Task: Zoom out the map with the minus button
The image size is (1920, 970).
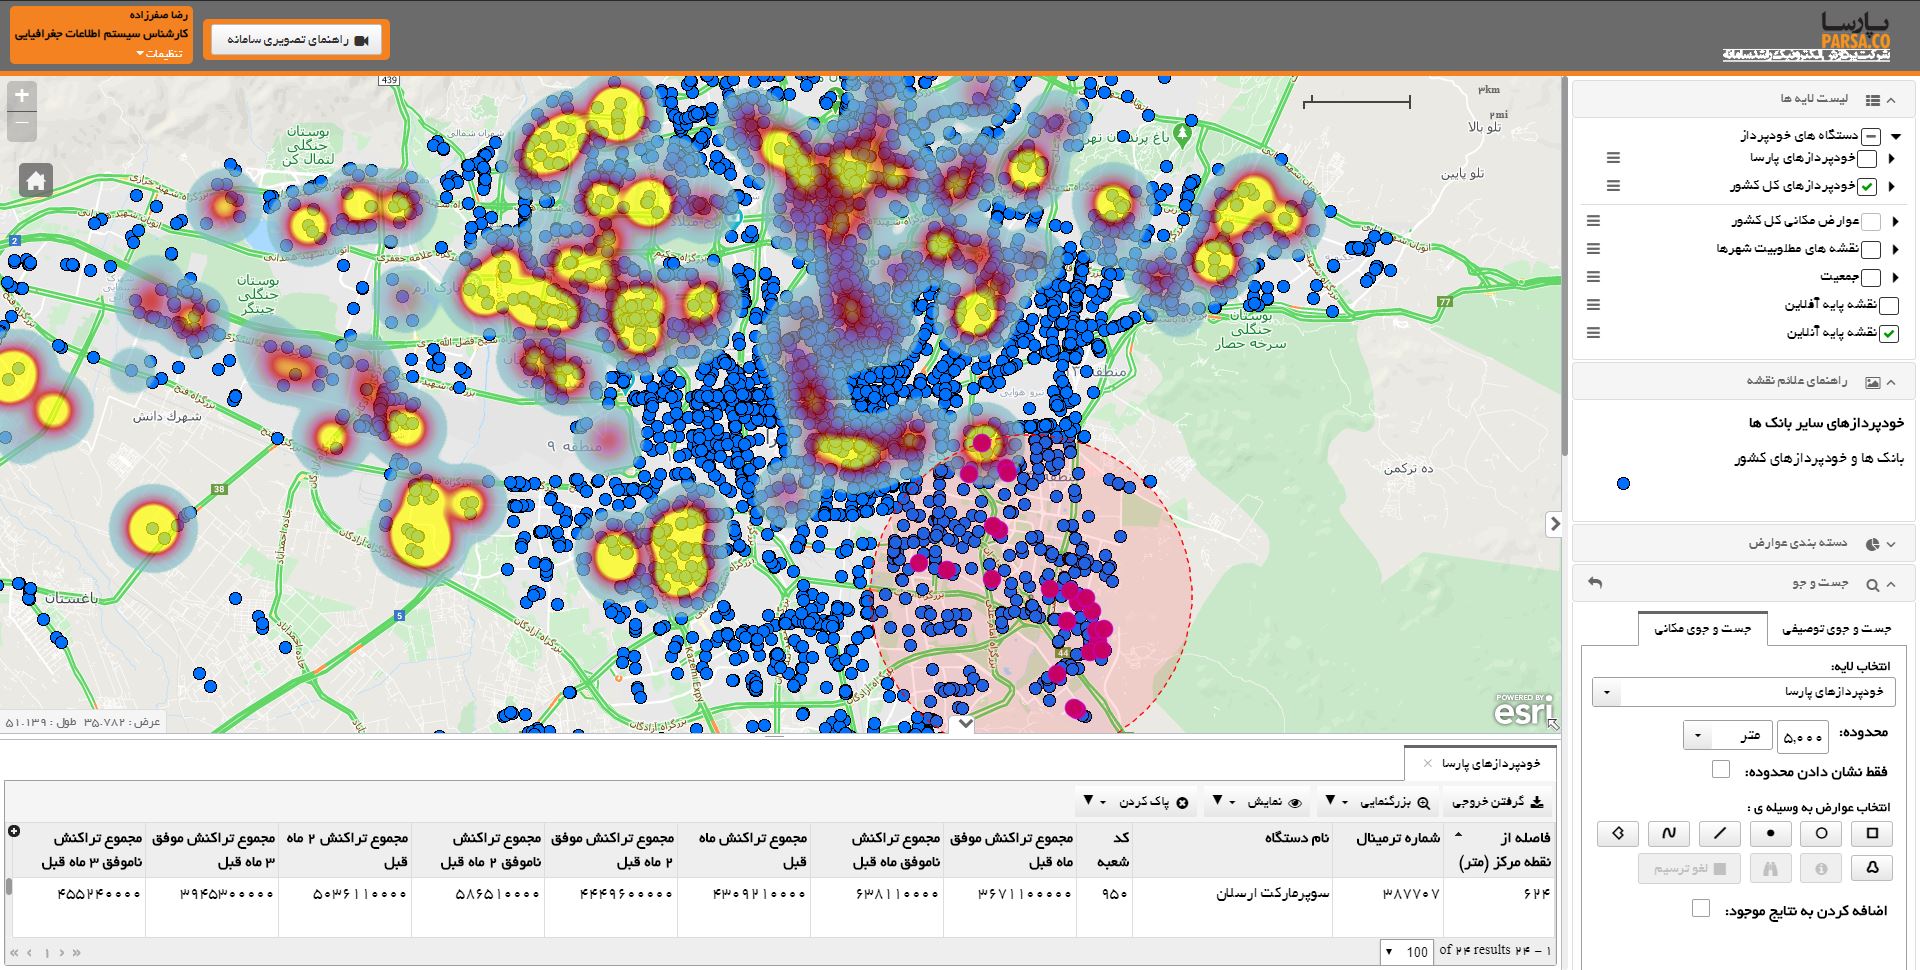Action: (x=22, y=127)
